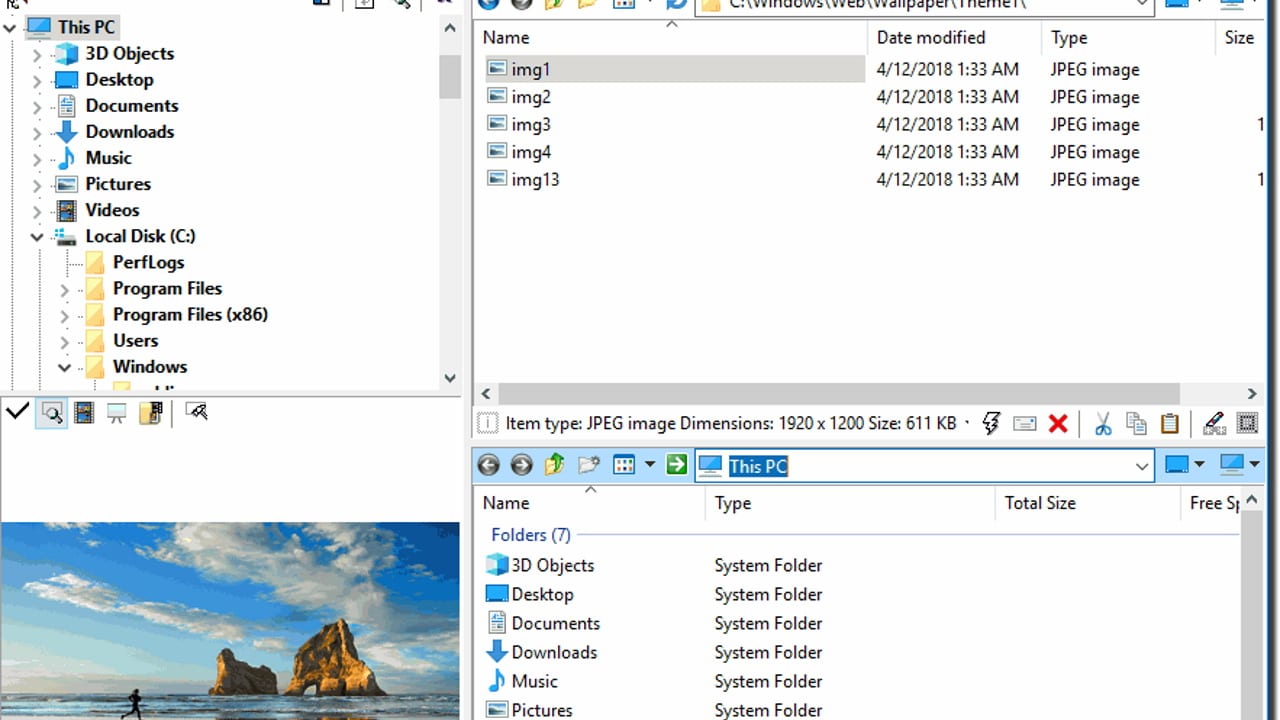The image size is (1280, 720).
Task: Open the view mode dropdown arrow
Action: [x=650, y=464]
